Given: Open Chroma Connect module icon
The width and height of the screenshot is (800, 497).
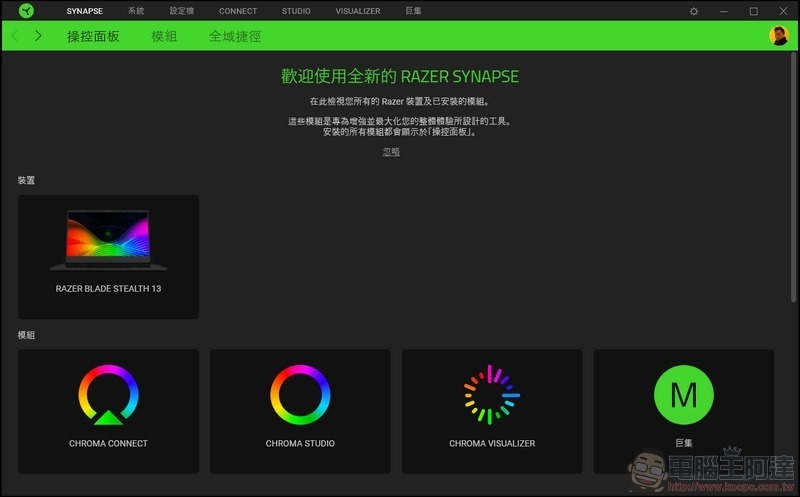Looking at the screenshot, I should coord(108,395).
